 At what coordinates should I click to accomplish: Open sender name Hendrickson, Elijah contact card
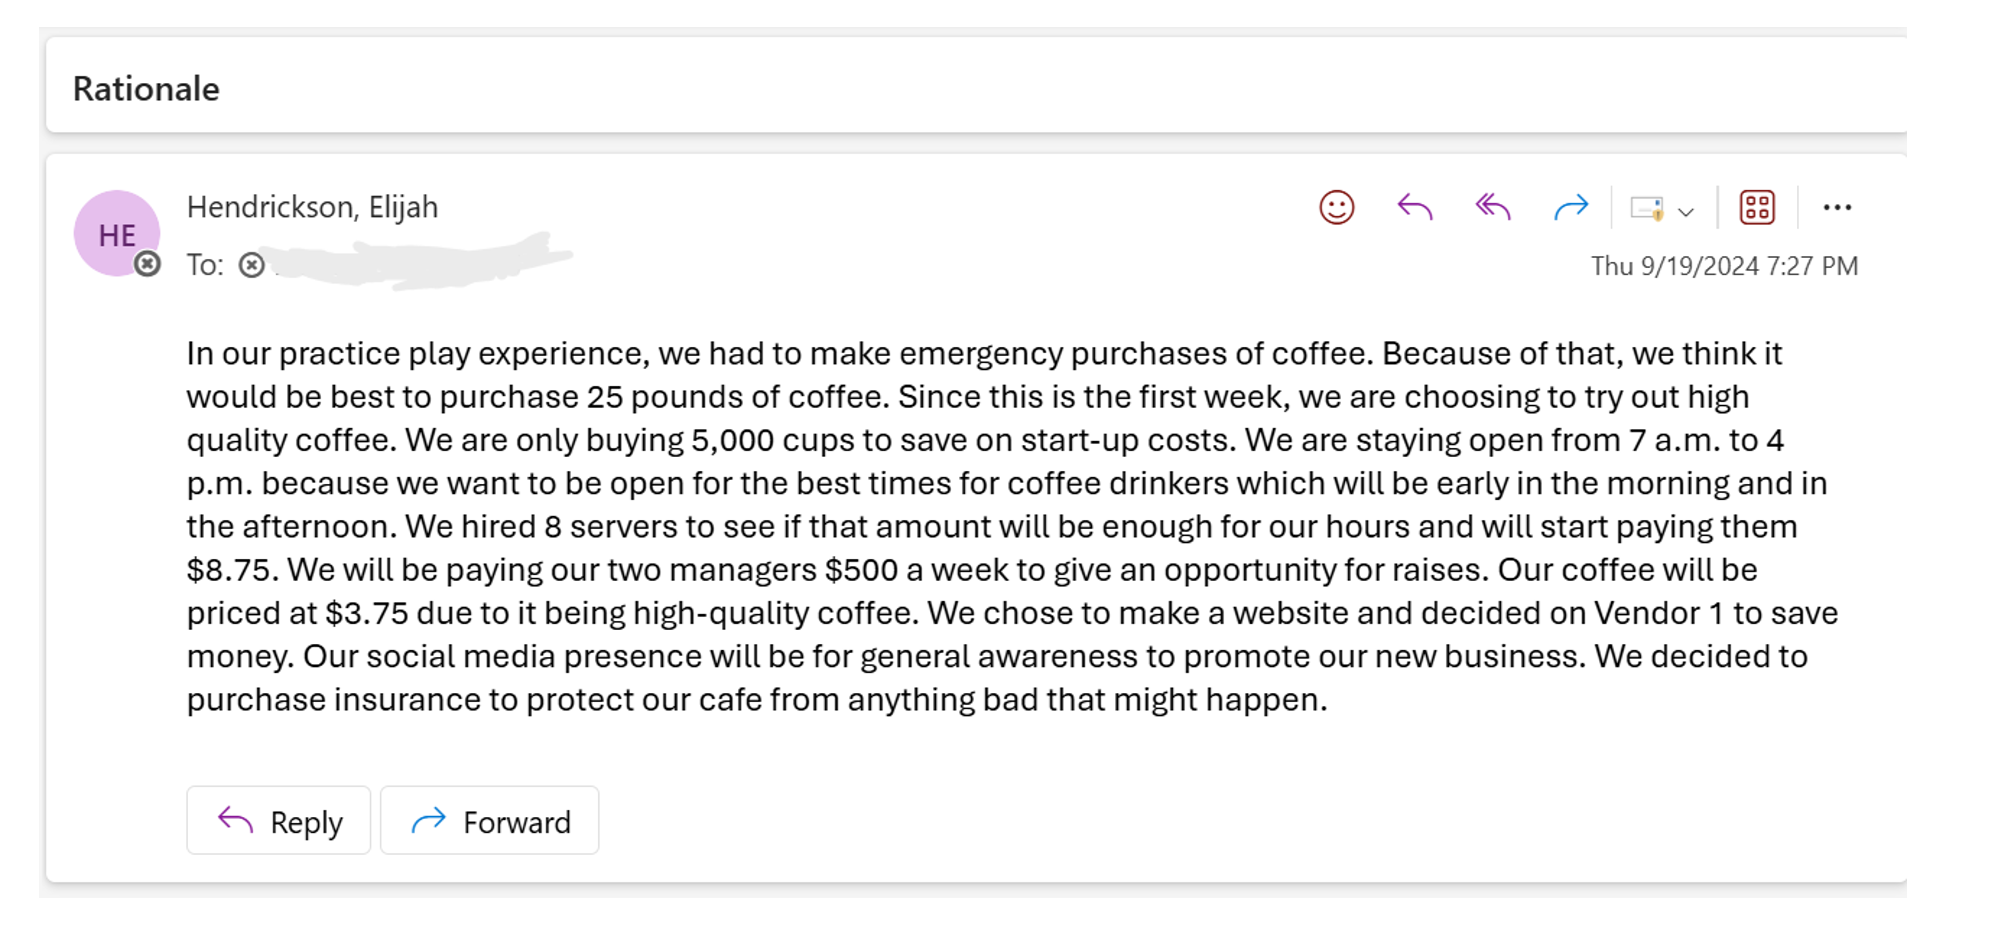point(312,207)
